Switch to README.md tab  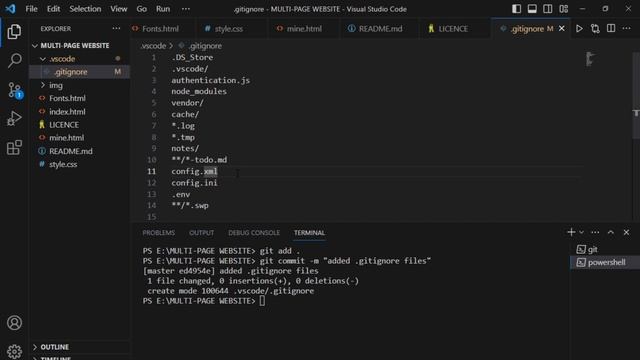380,29
